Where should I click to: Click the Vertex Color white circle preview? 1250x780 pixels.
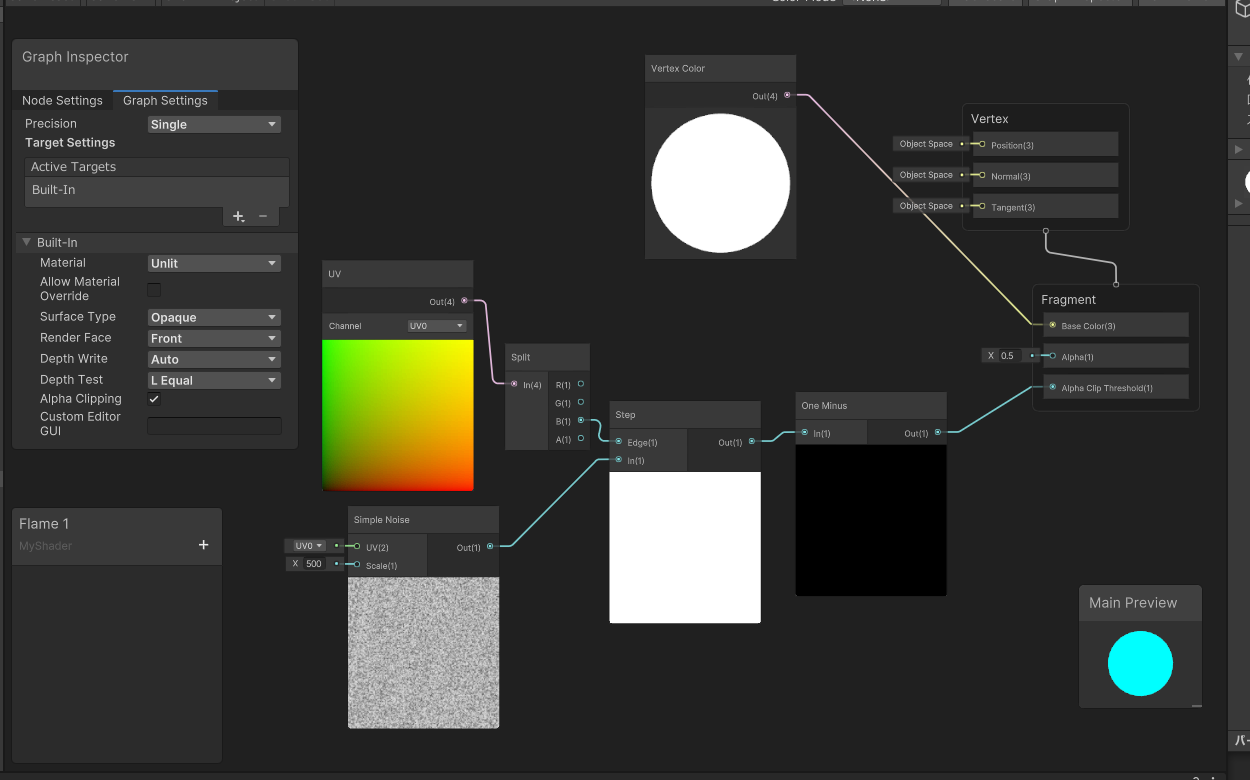pos(721,183)
